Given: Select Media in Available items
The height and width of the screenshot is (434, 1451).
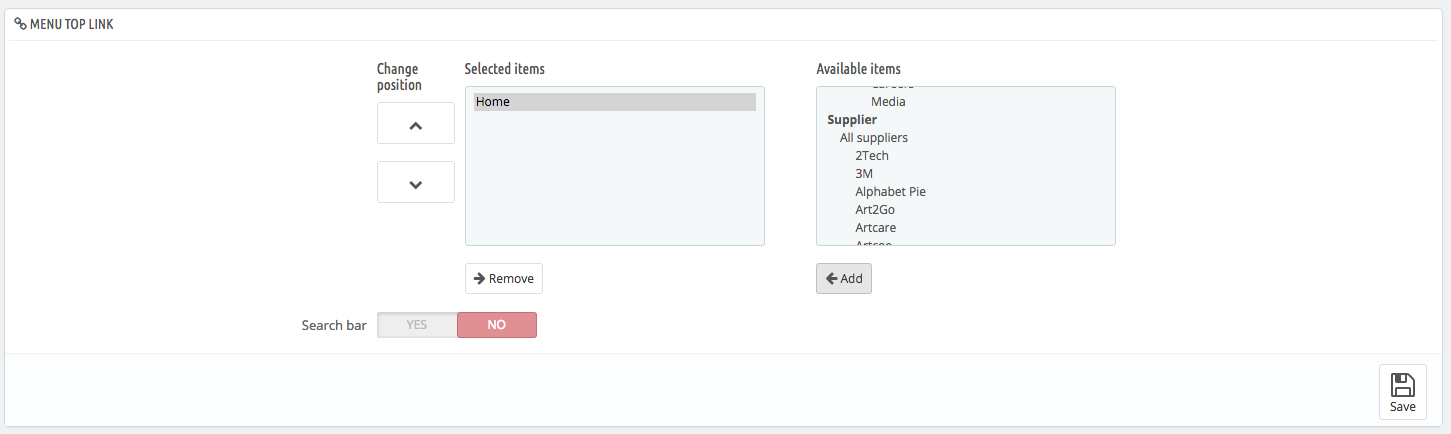Looking at the screenshot, I should [888, 102].
